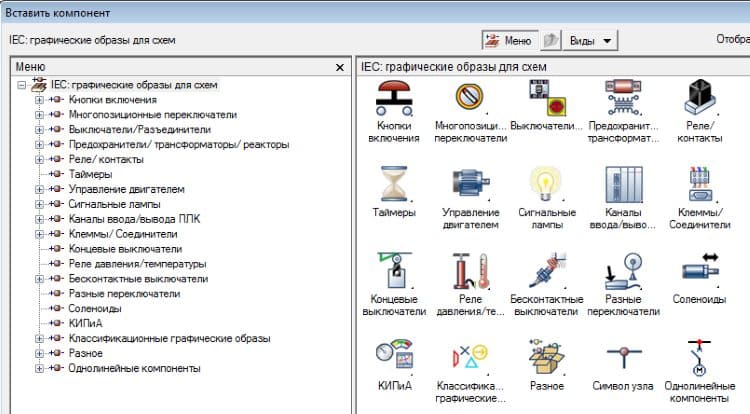Select Управление двигателем tree label
The image size is (750, 414).
tap(126, 189)
